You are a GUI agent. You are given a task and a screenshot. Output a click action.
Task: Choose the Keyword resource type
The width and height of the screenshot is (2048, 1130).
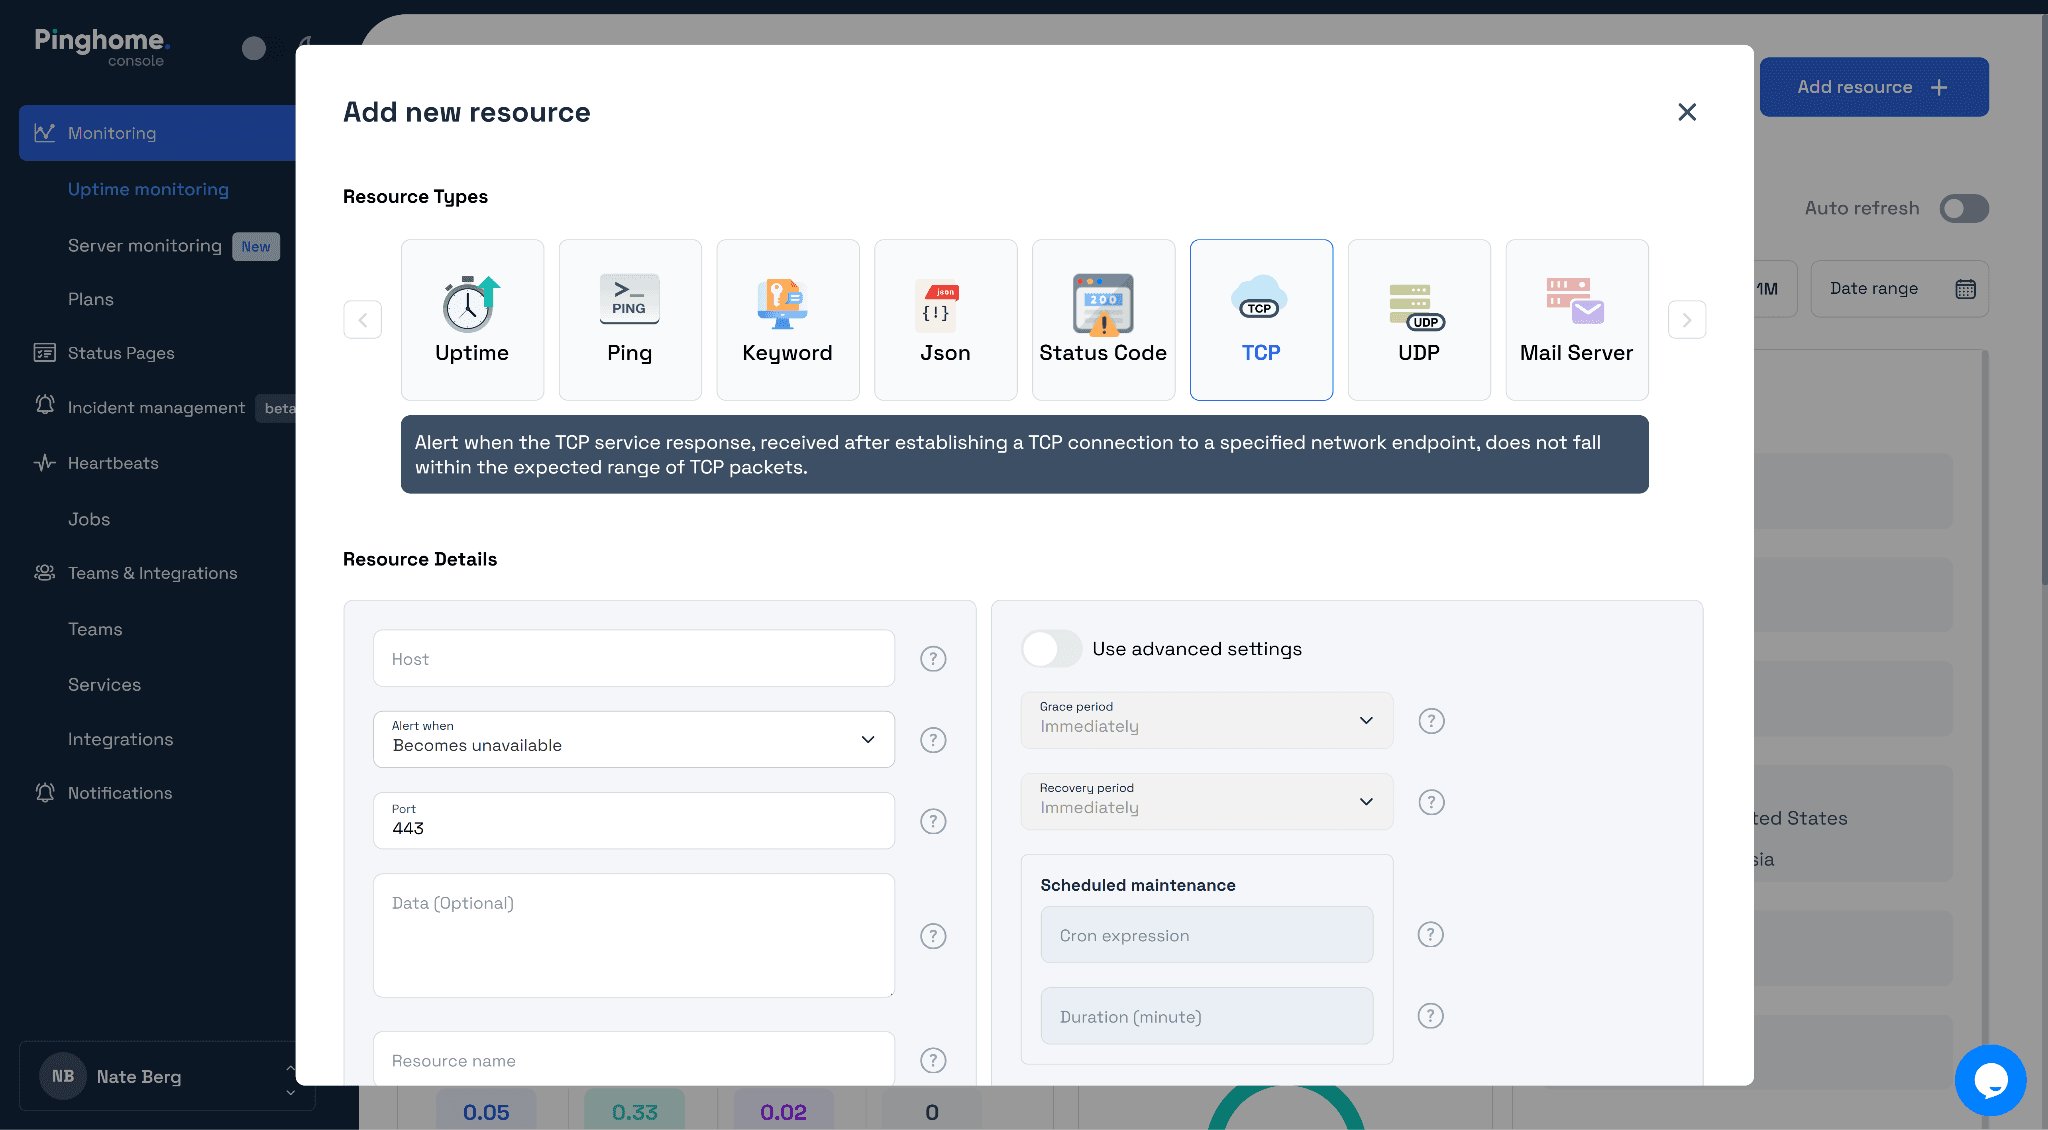788,320
